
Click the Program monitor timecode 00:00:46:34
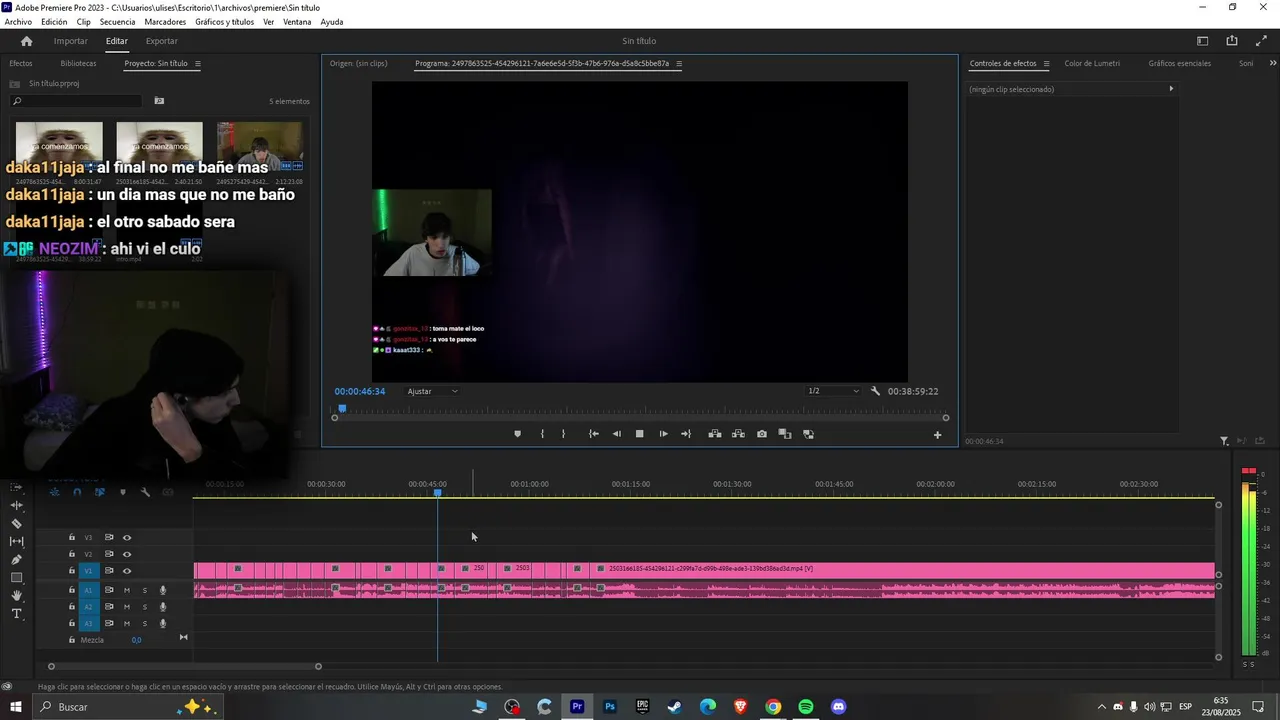[x=360, y=391]
